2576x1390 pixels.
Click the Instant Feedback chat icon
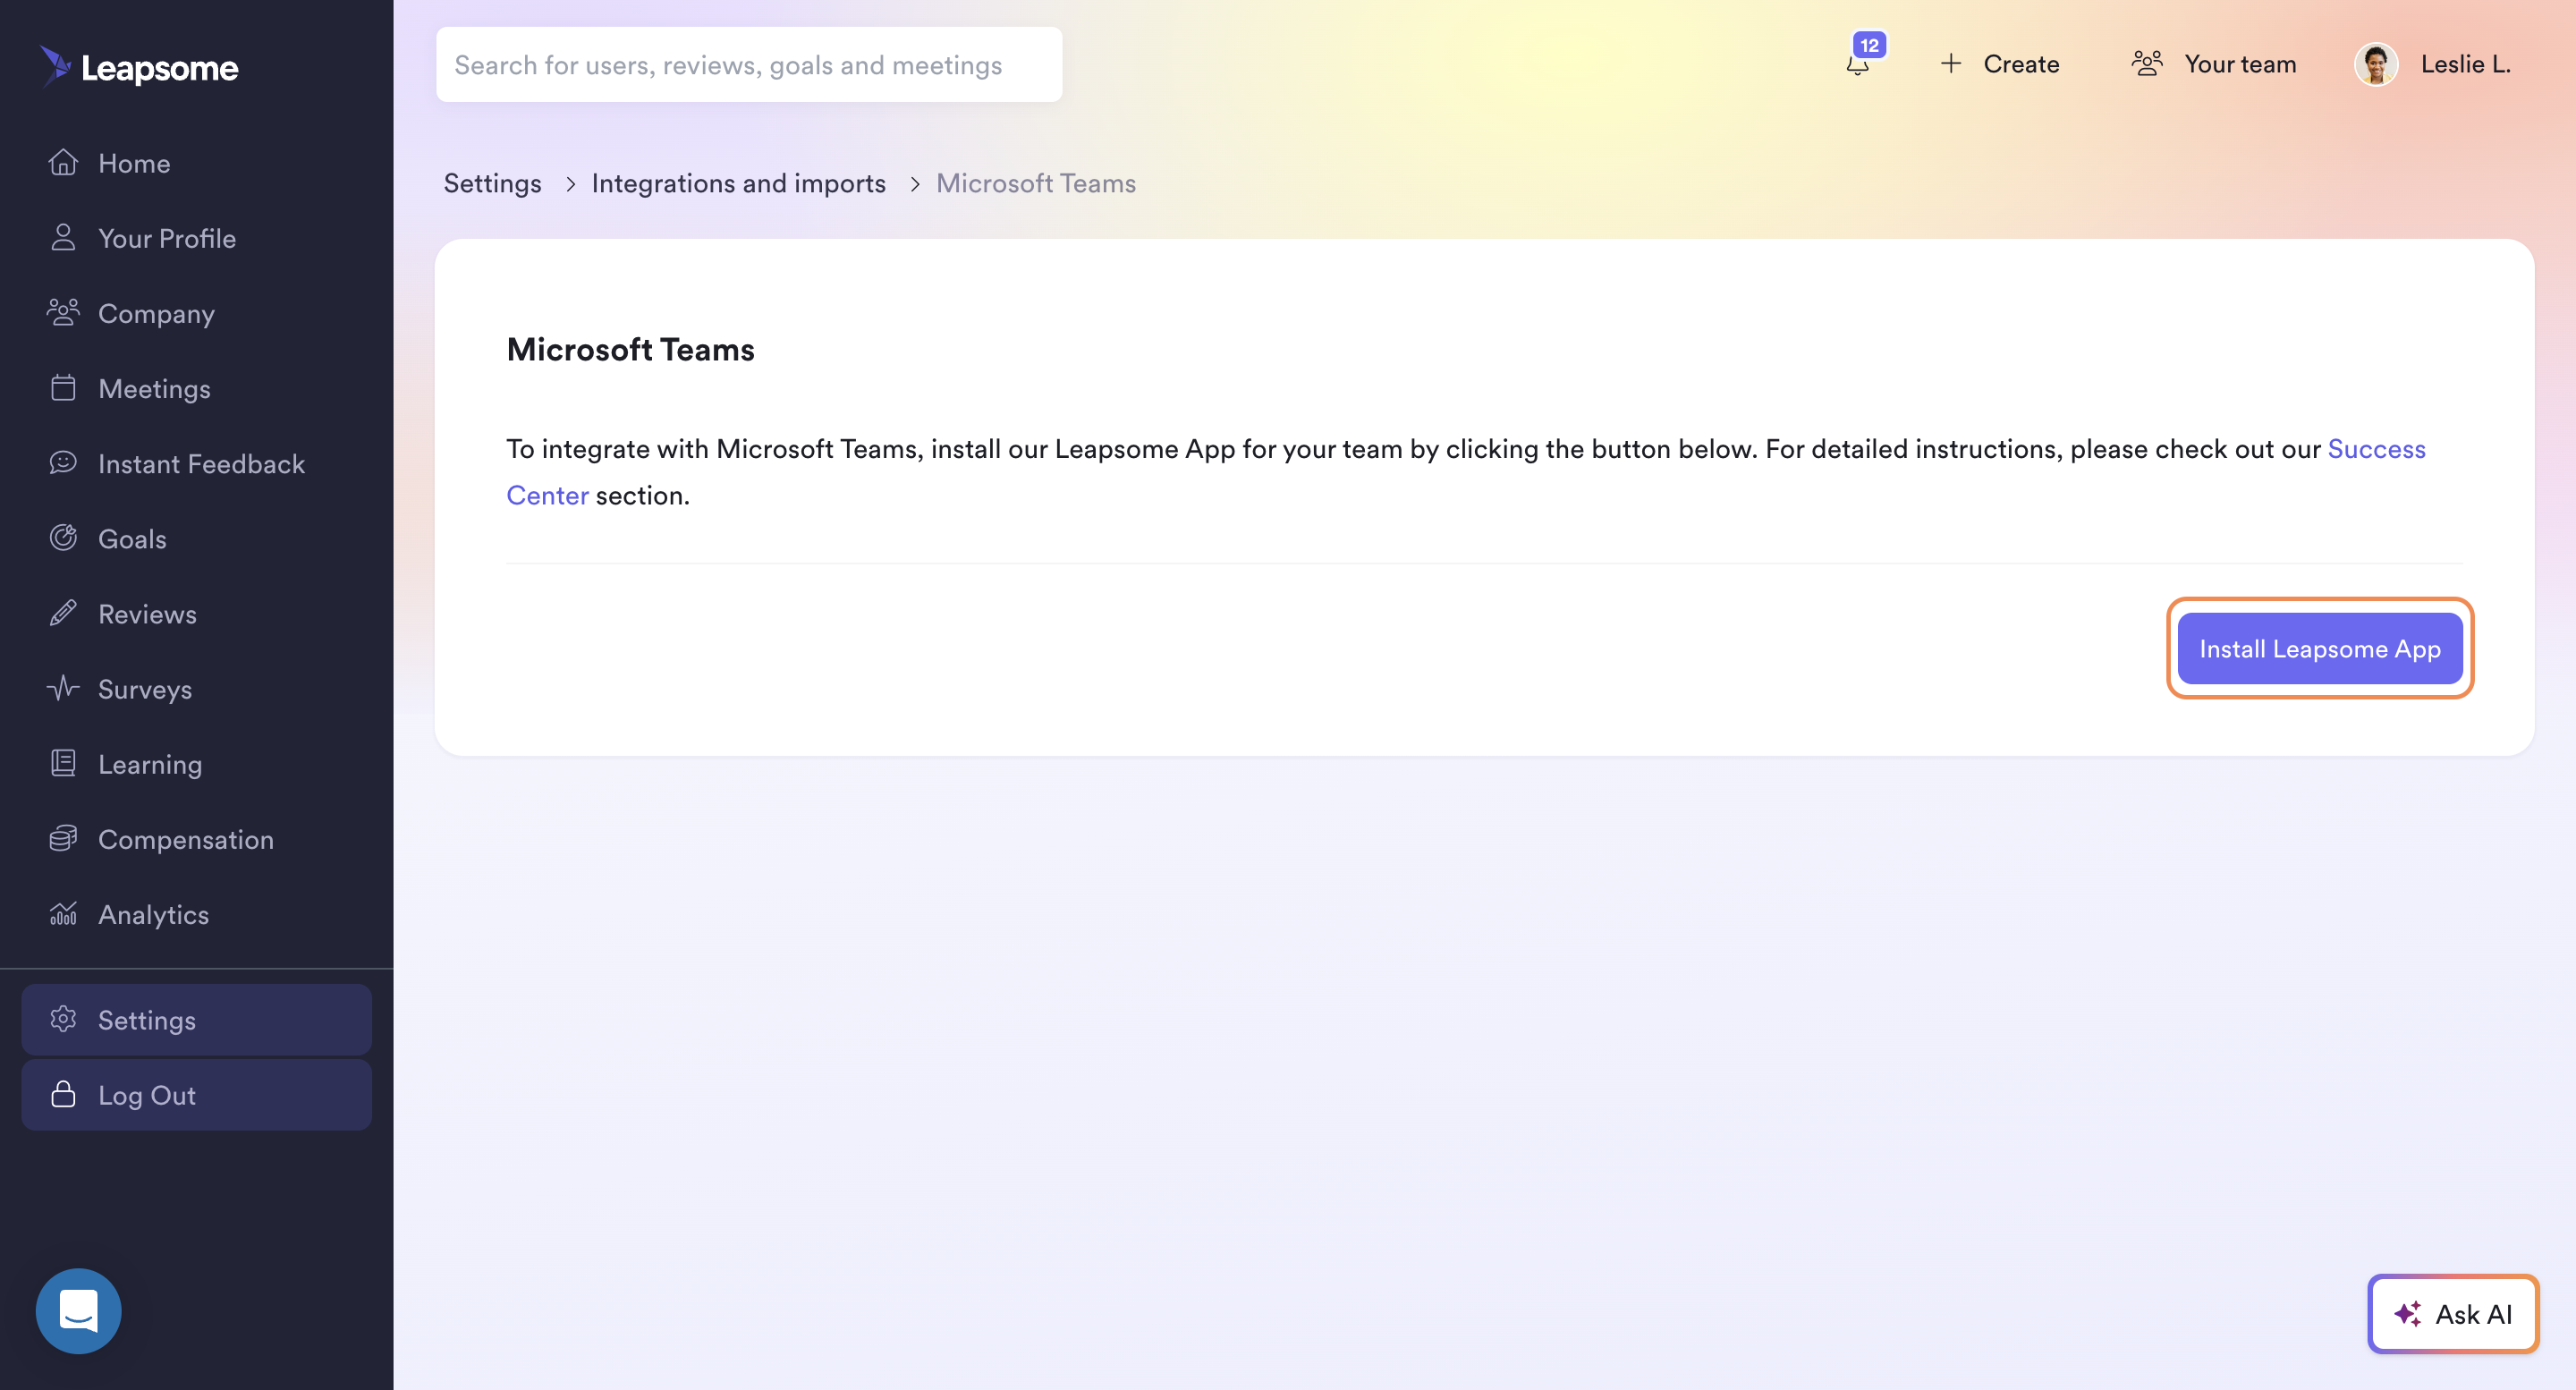[63, 462]
